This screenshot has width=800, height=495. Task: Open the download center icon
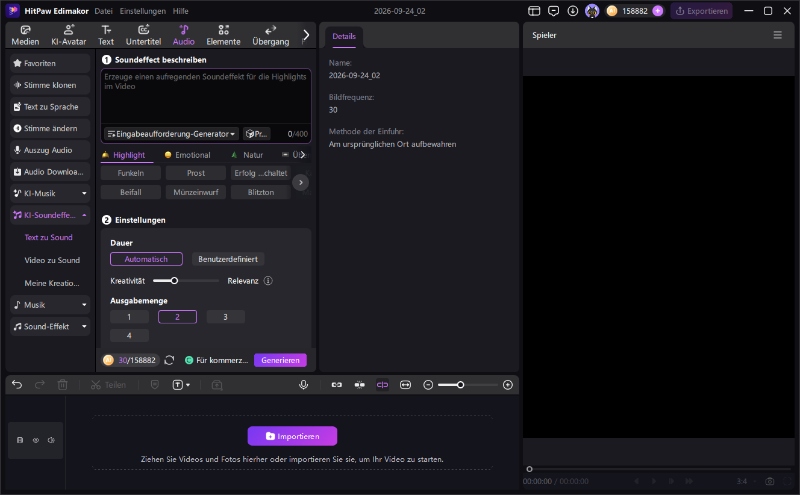pos(572,11)
